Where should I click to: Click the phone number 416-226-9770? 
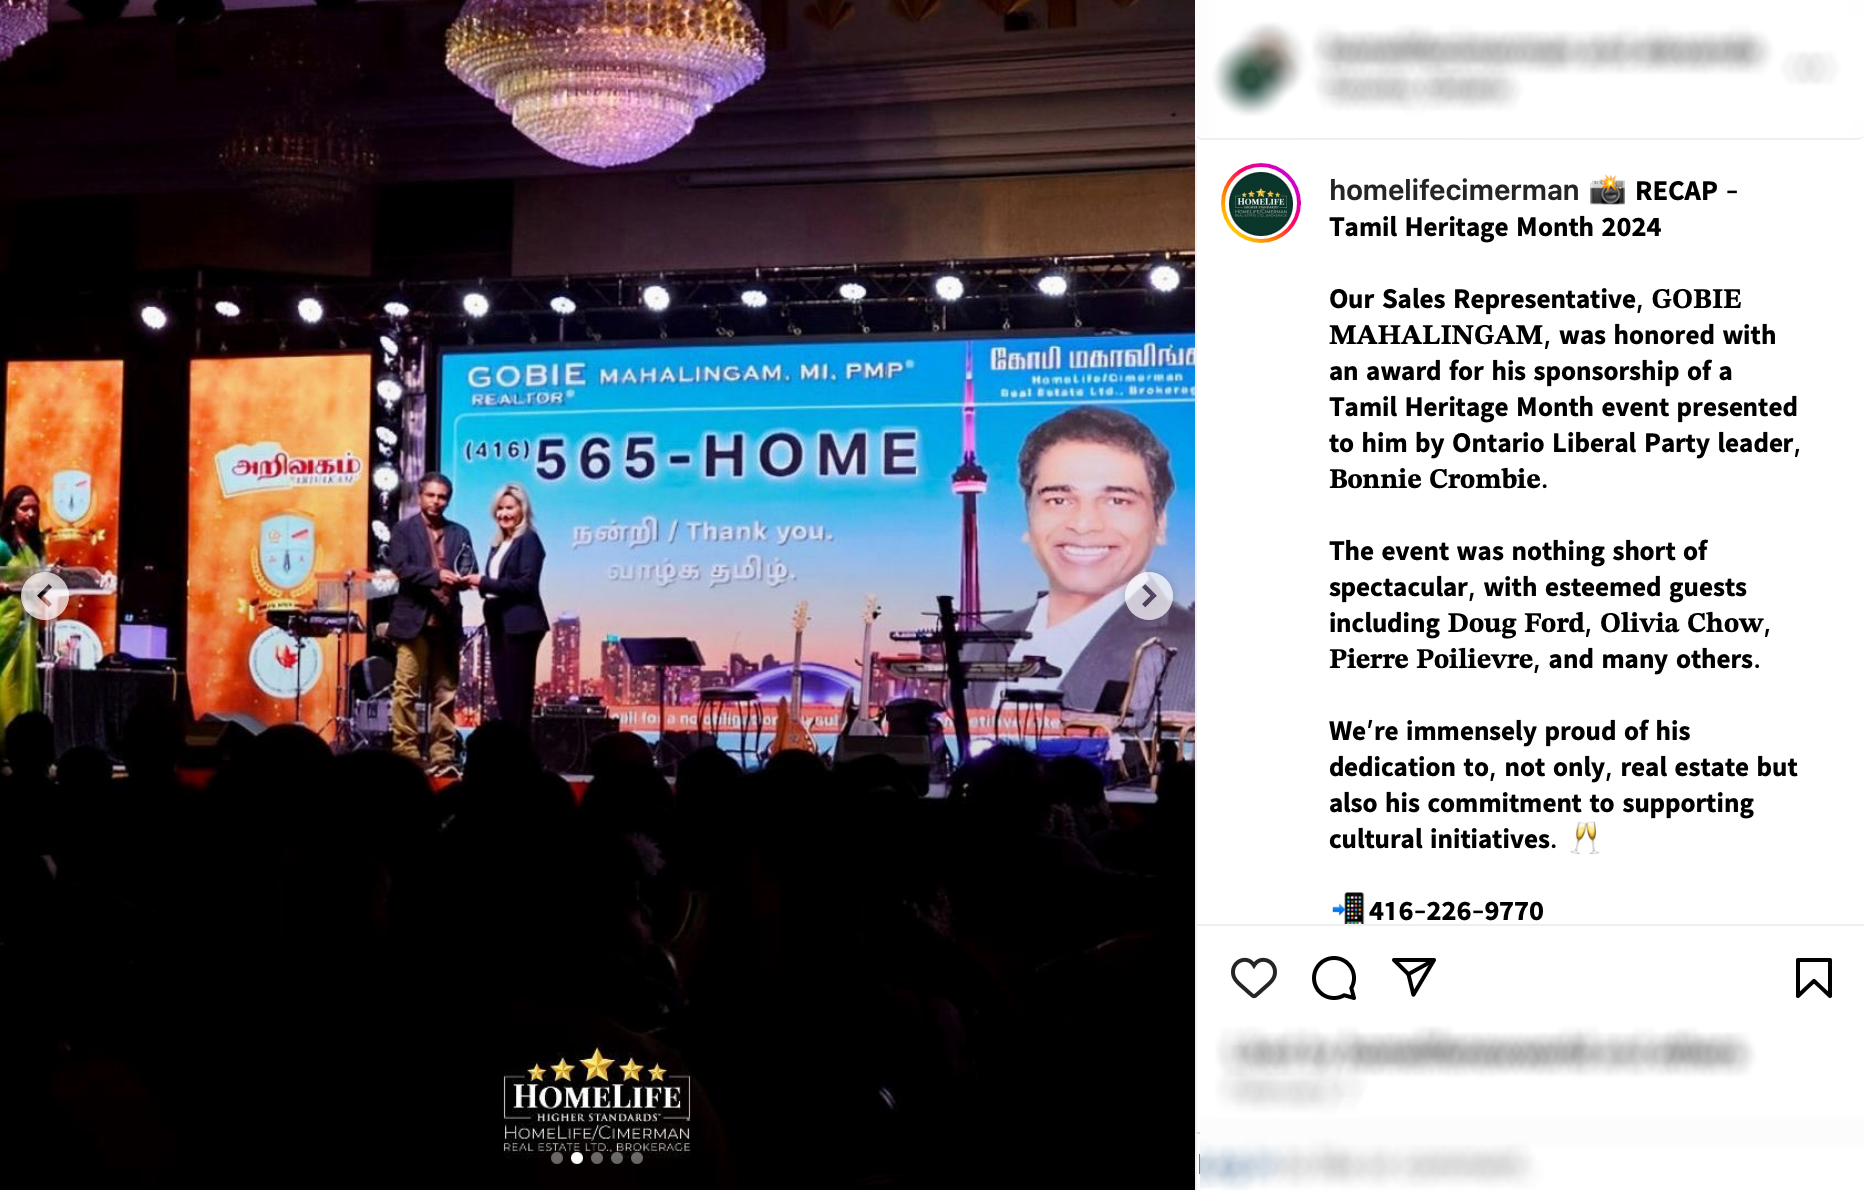1455,910
